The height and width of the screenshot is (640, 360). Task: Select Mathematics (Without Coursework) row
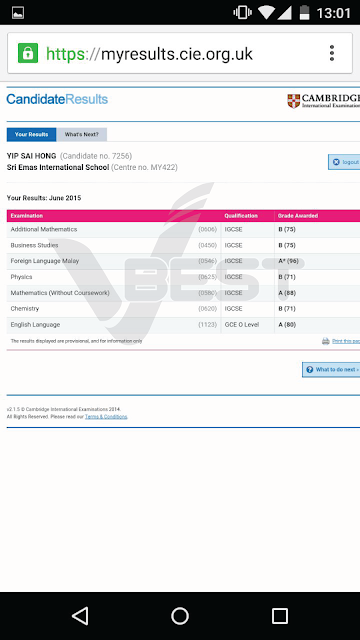pyautogui.click(x=183, y=293)
